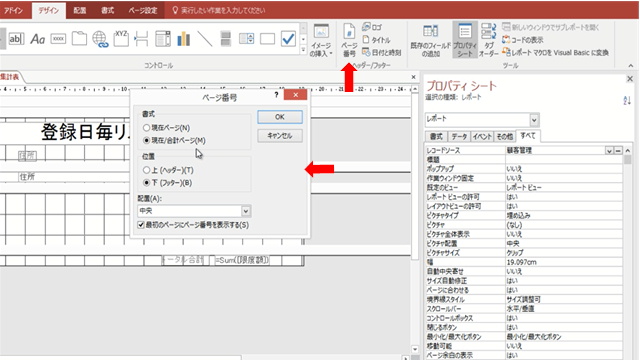Show the next row of the controls gallery

(303, 40)
